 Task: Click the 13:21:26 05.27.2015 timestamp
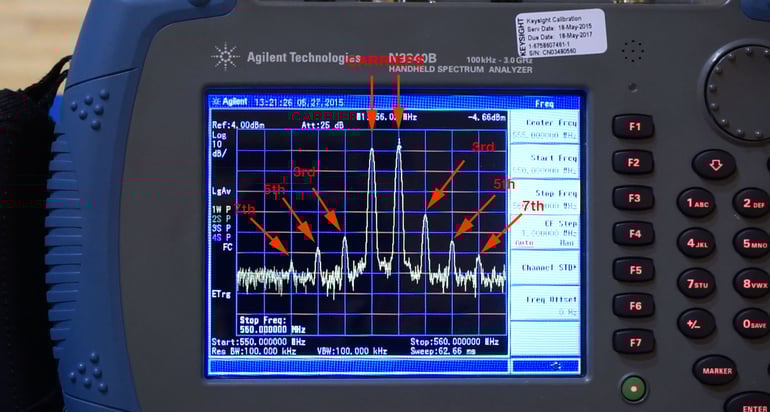[x=299, y=103]
